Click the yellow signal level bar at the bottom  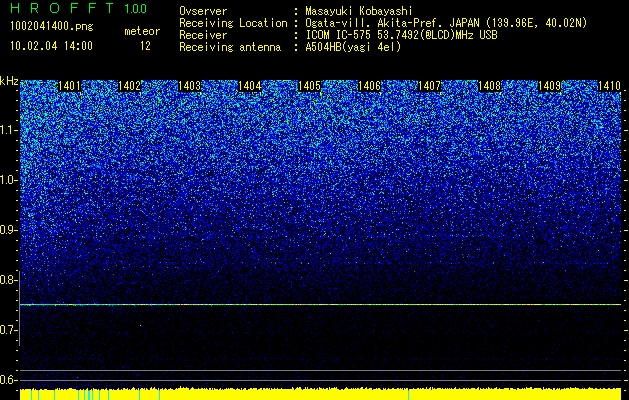(320, 394)
